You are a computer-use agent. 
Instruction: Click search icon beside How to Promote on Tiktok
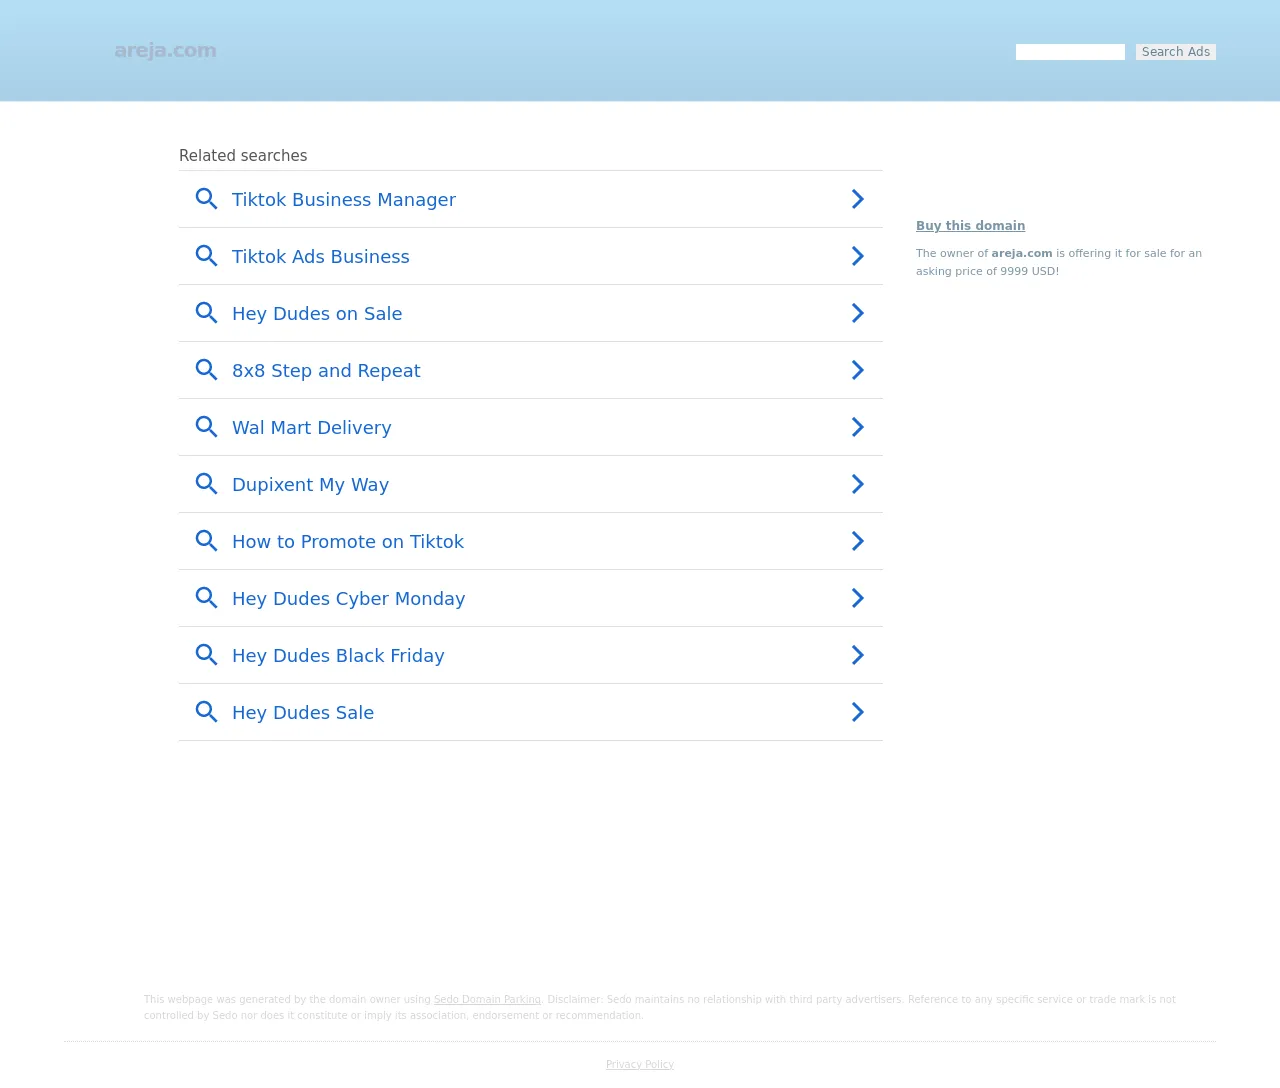click(x=206, y=541)
